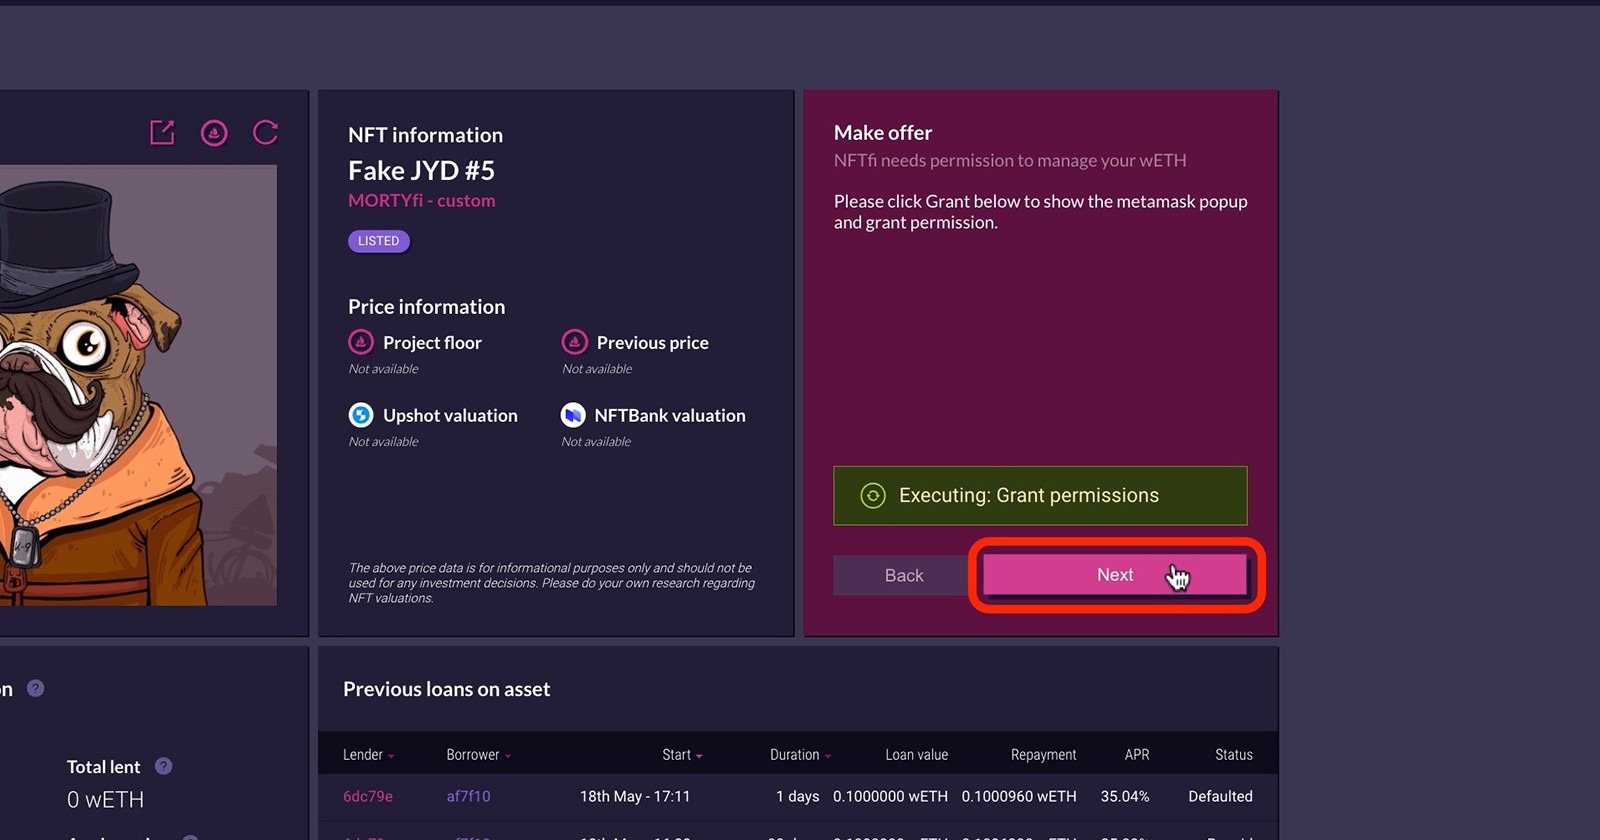Viewport: 1600px width, 840px height.
Task: Click the APR column header
Action: (x=1137, y=755)
